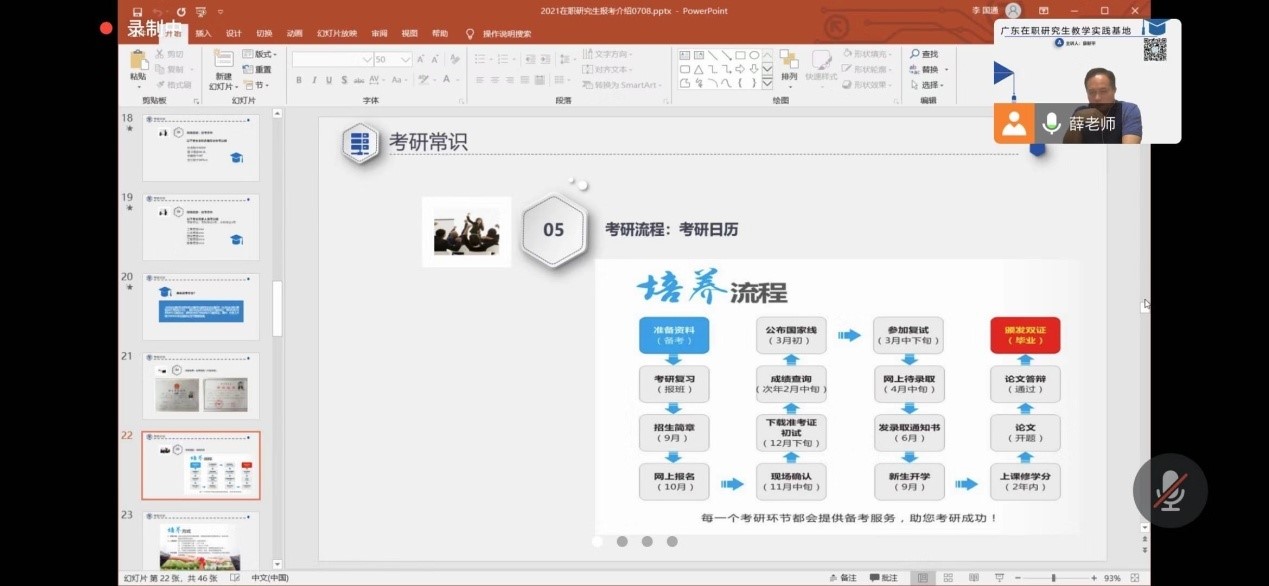1269x586 pixels.
Task: Select the oval shape in shapes gallery
Action: pos(754,55)
